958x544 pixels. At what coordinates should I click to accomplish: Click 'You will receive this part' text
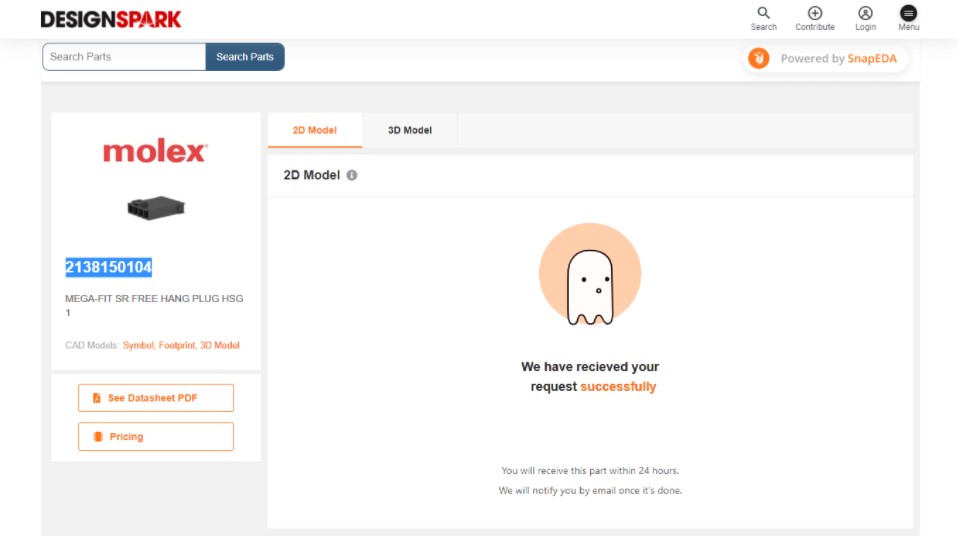[x=590, y=471]
